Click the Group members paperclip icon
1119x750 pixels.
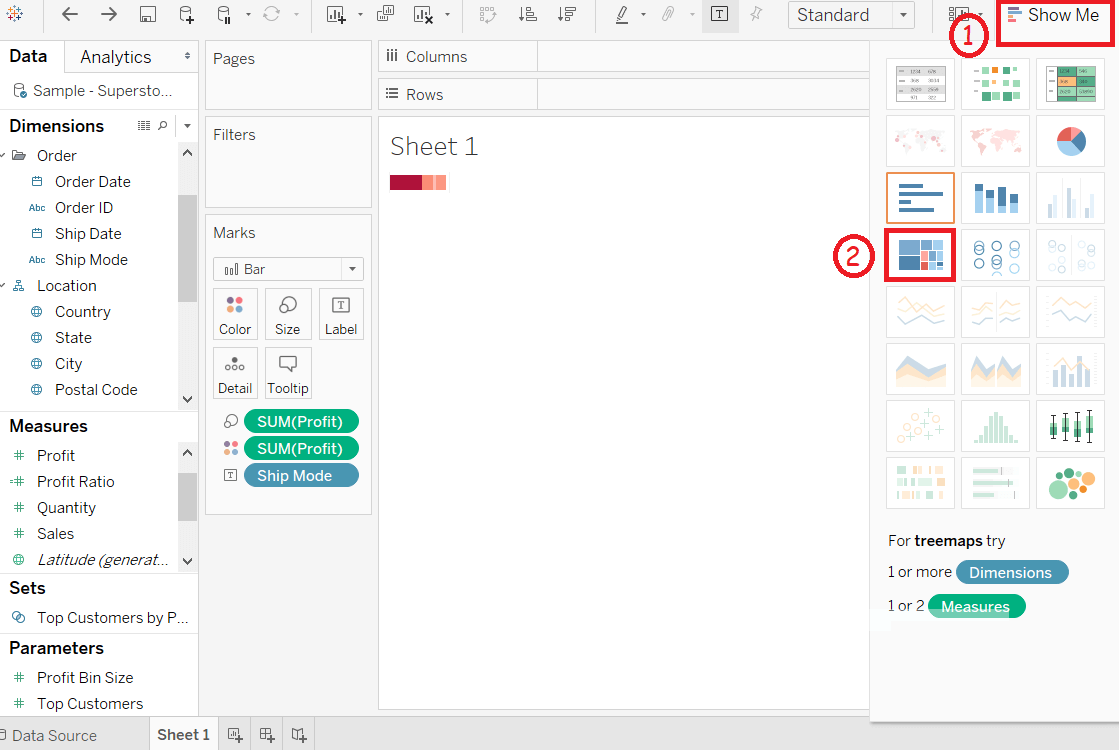point(668,14)
